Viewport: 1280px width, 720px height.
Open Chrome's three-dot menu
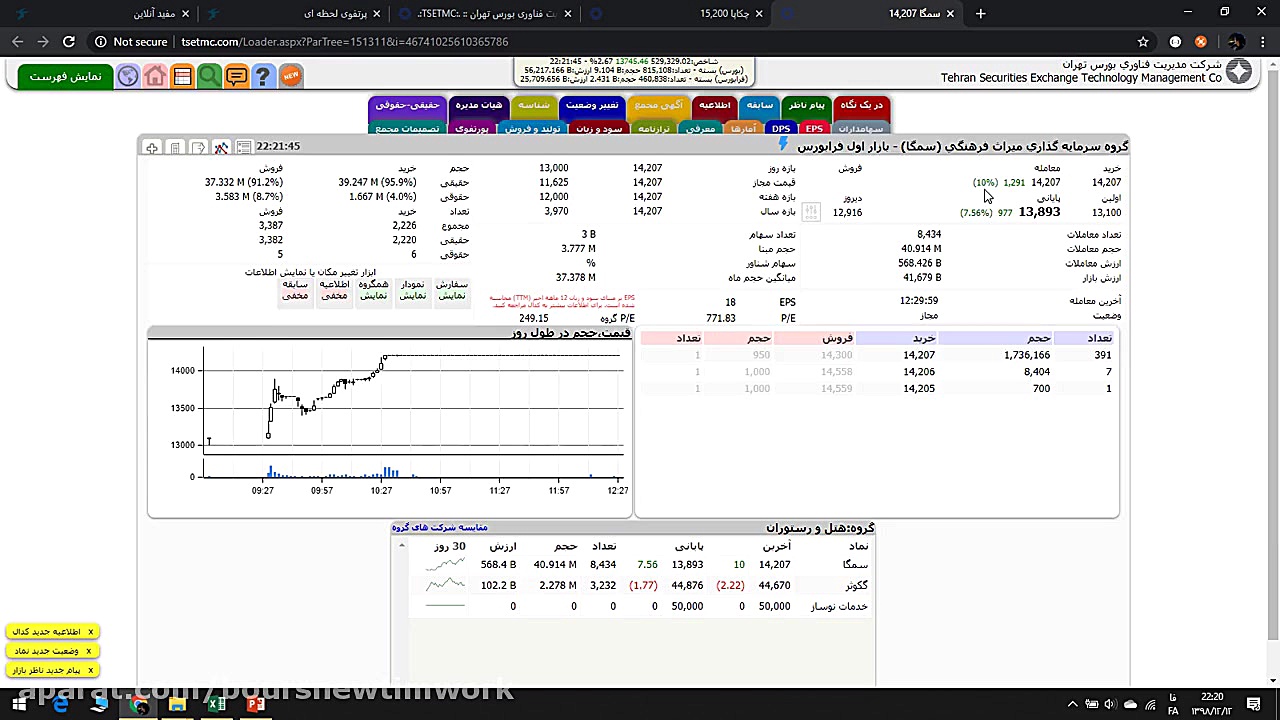[x=1261, y=42]
